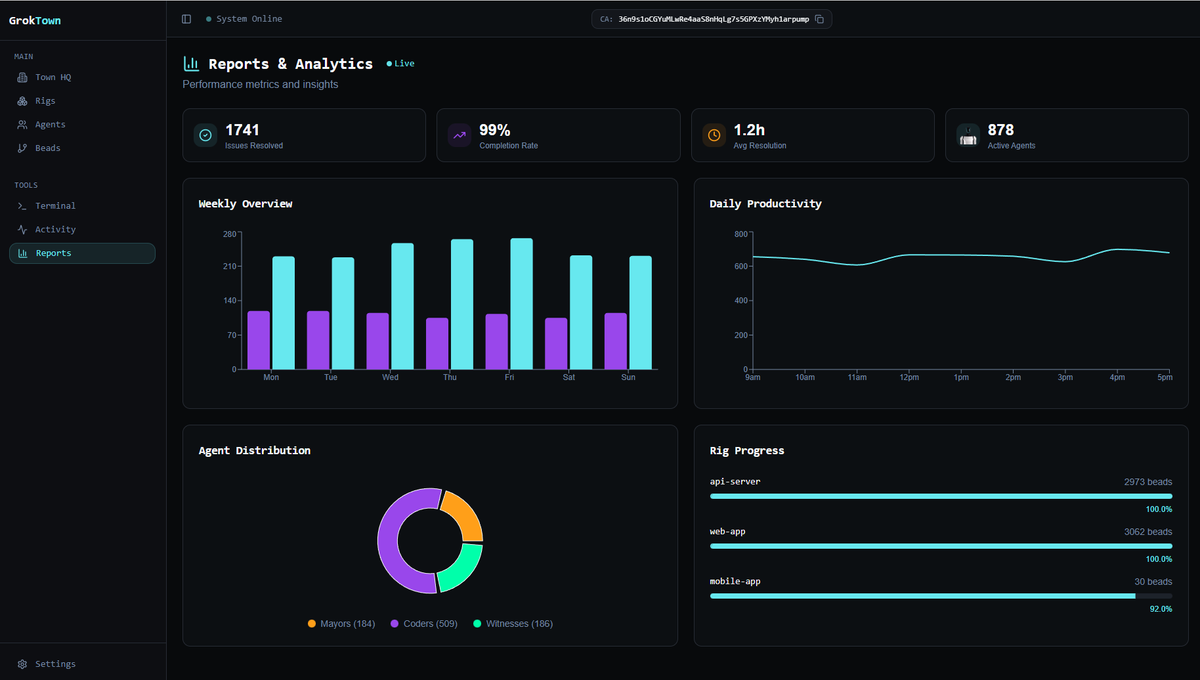
Task: Click the api-server progress bar
Action: click(941, 496)
